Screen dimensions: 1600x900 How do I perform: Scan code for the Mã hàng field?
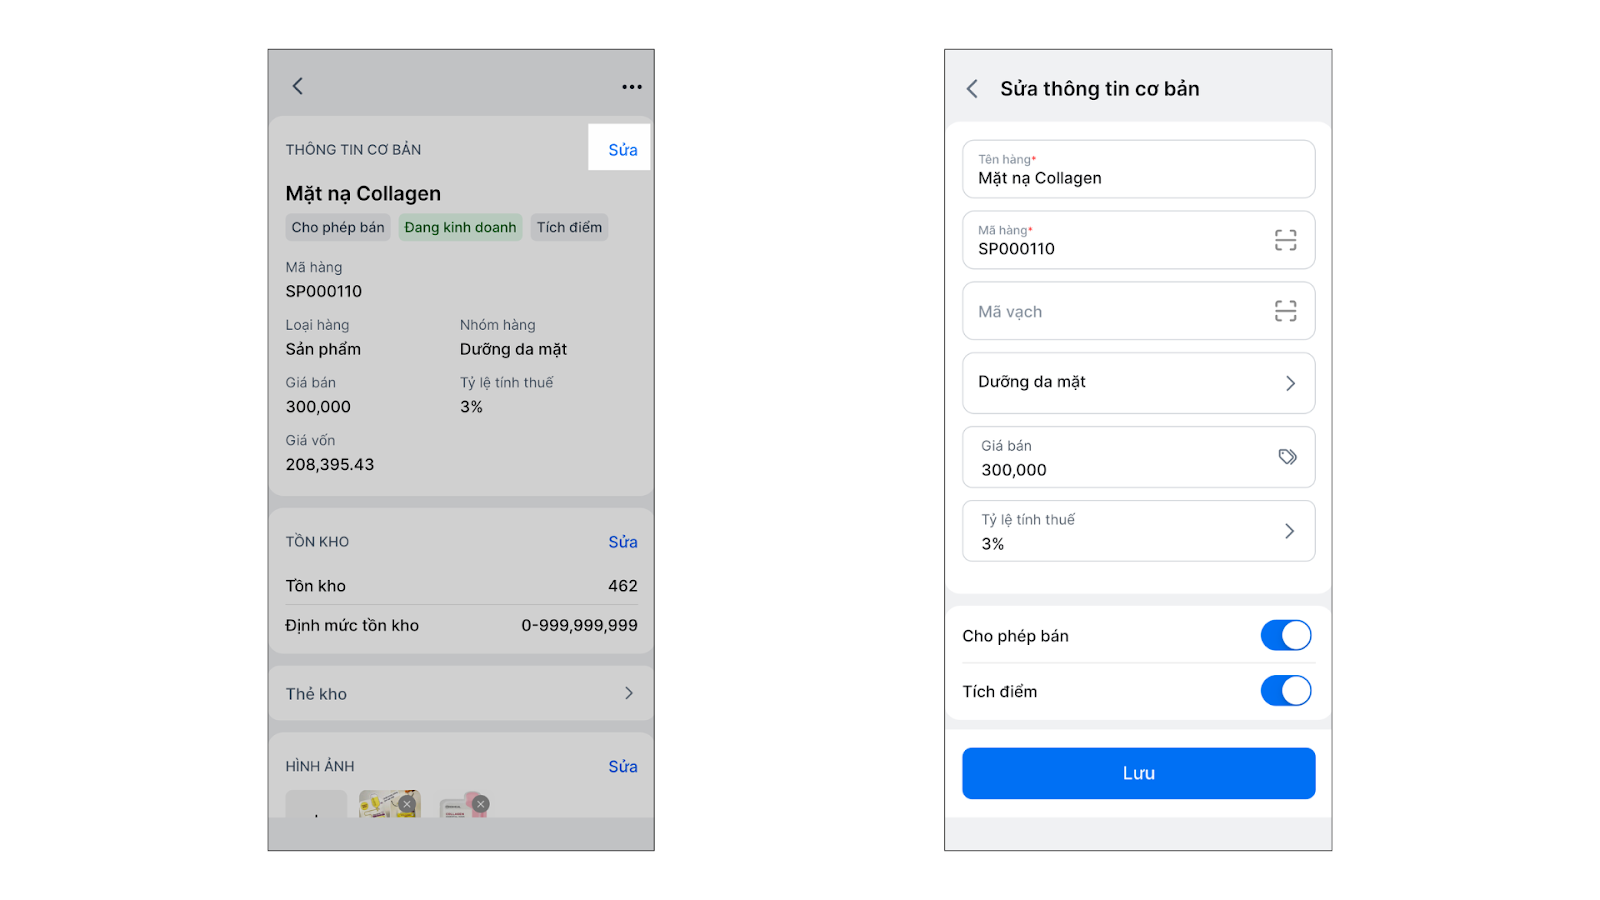(x=1285, y=240)
